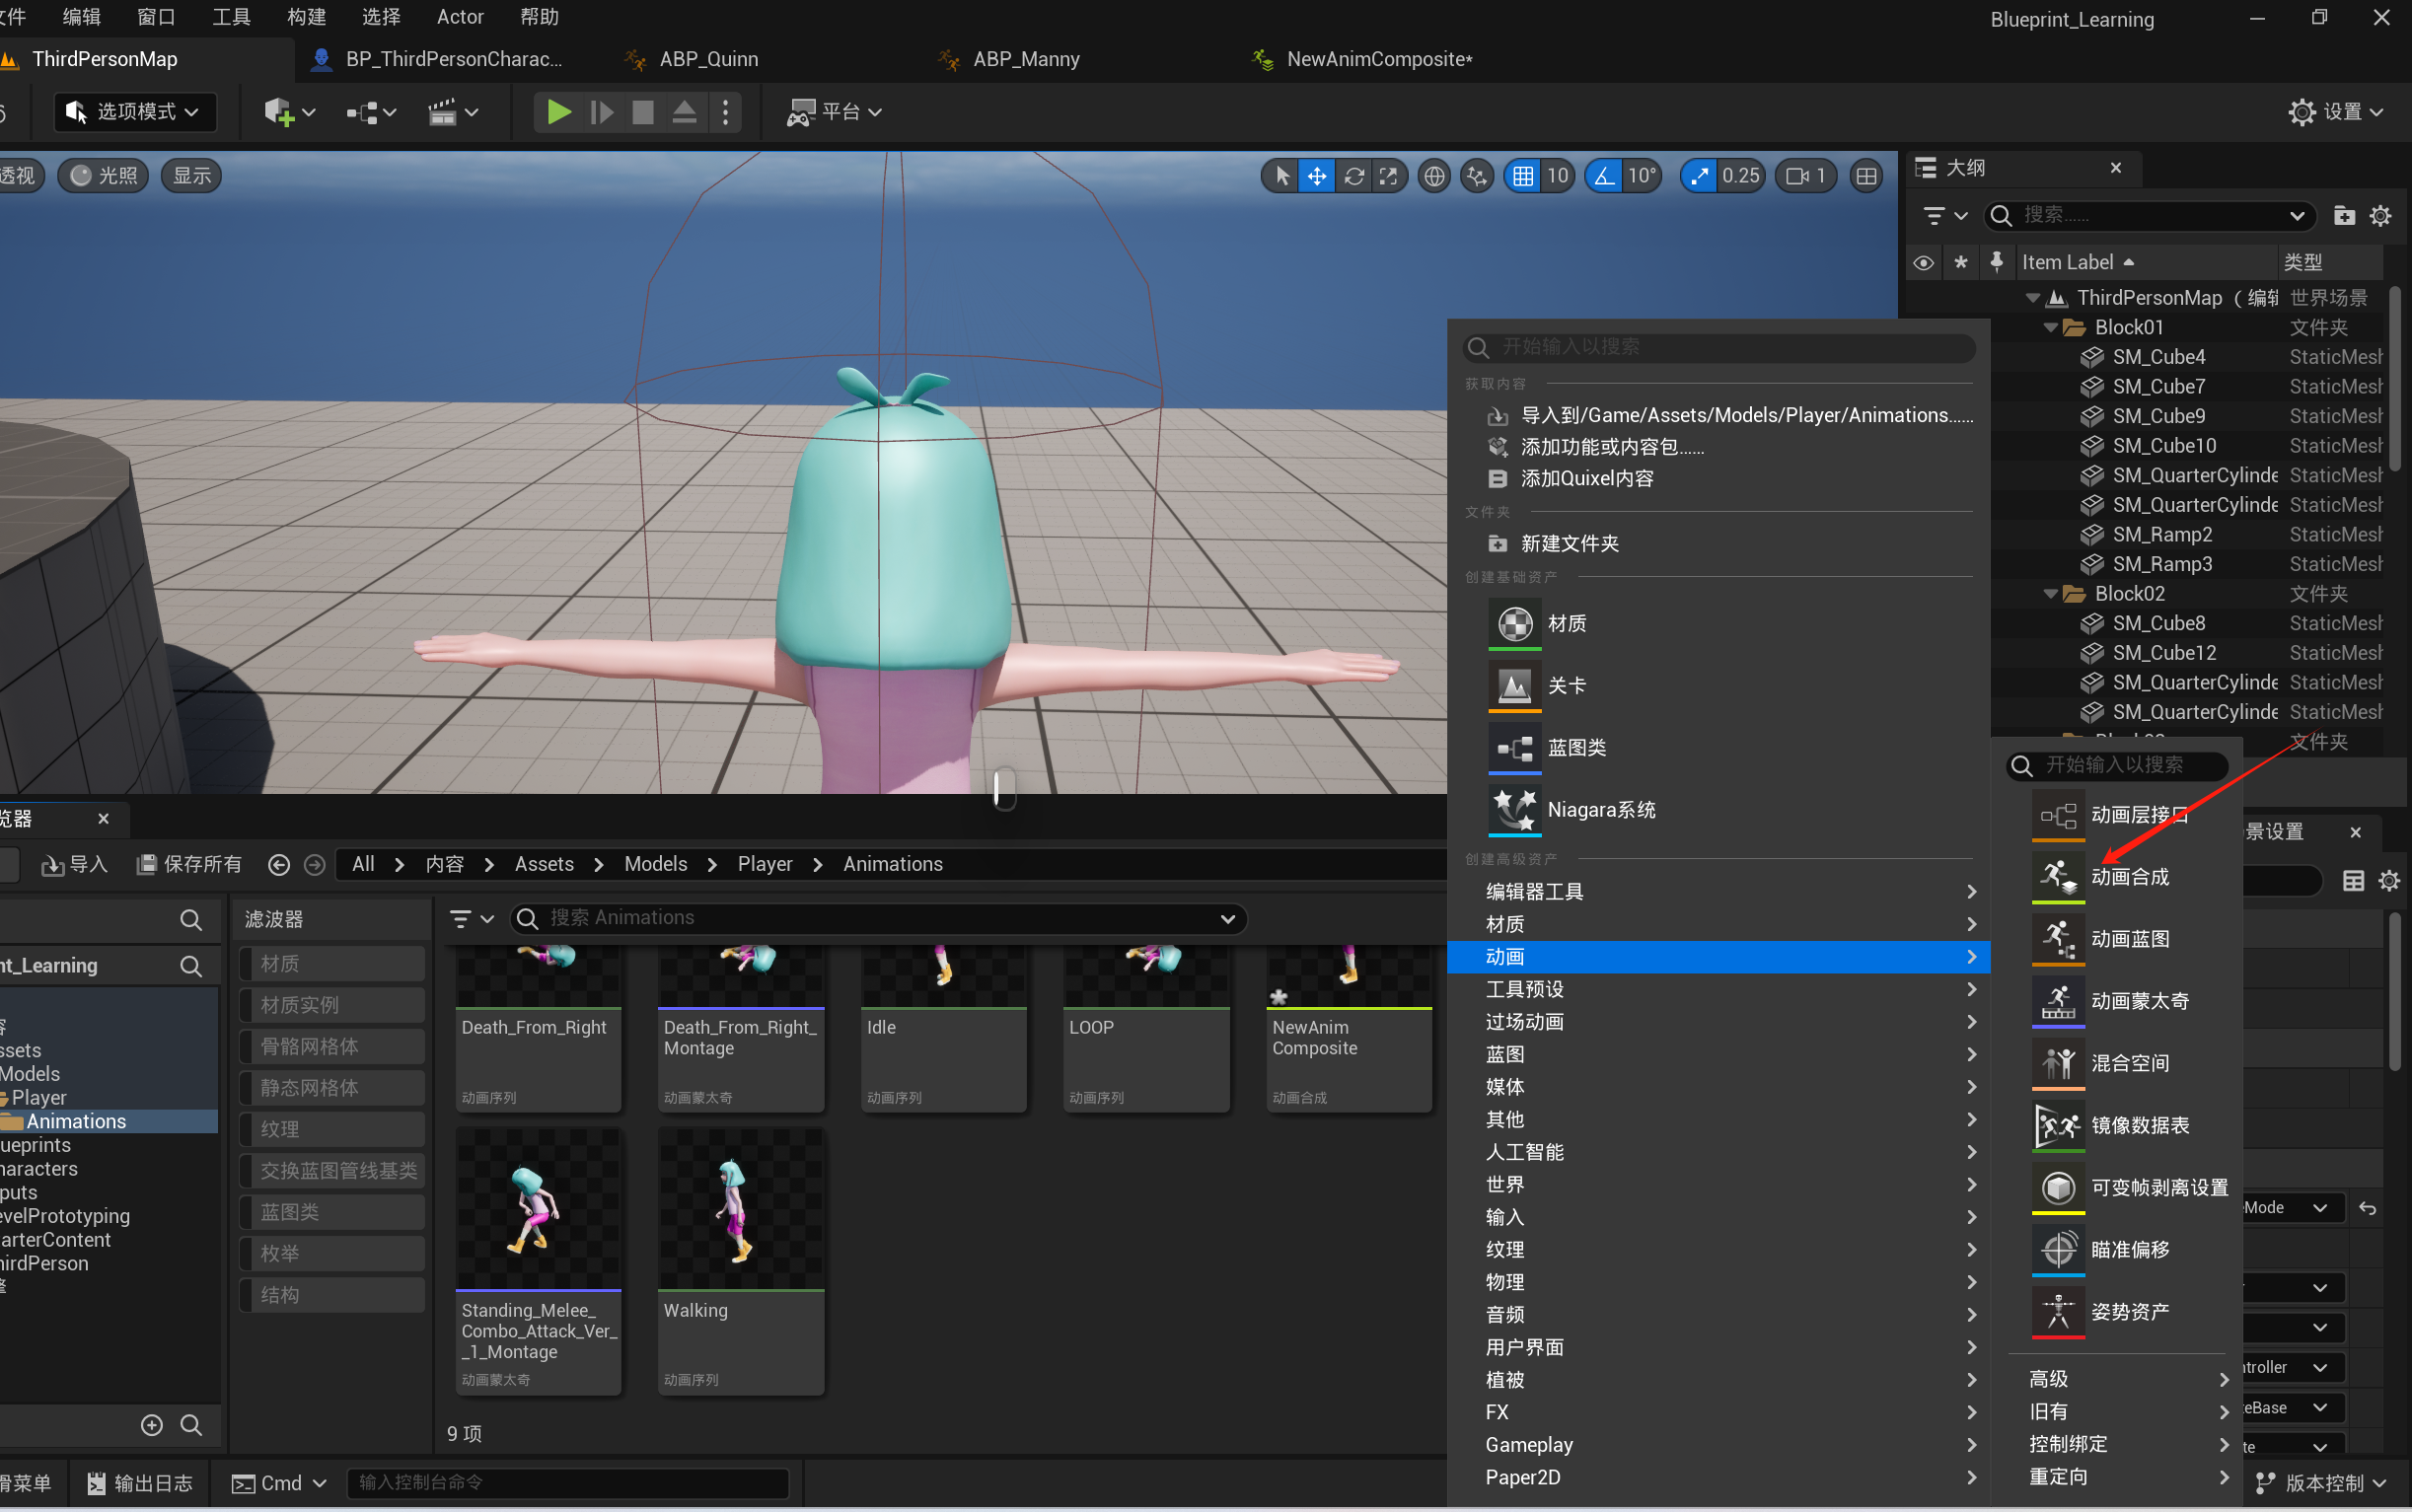This screenshot has width=2412, height=1512.
Task: Open the Walking animation thumbnail
Action: tap(740, 1210)
